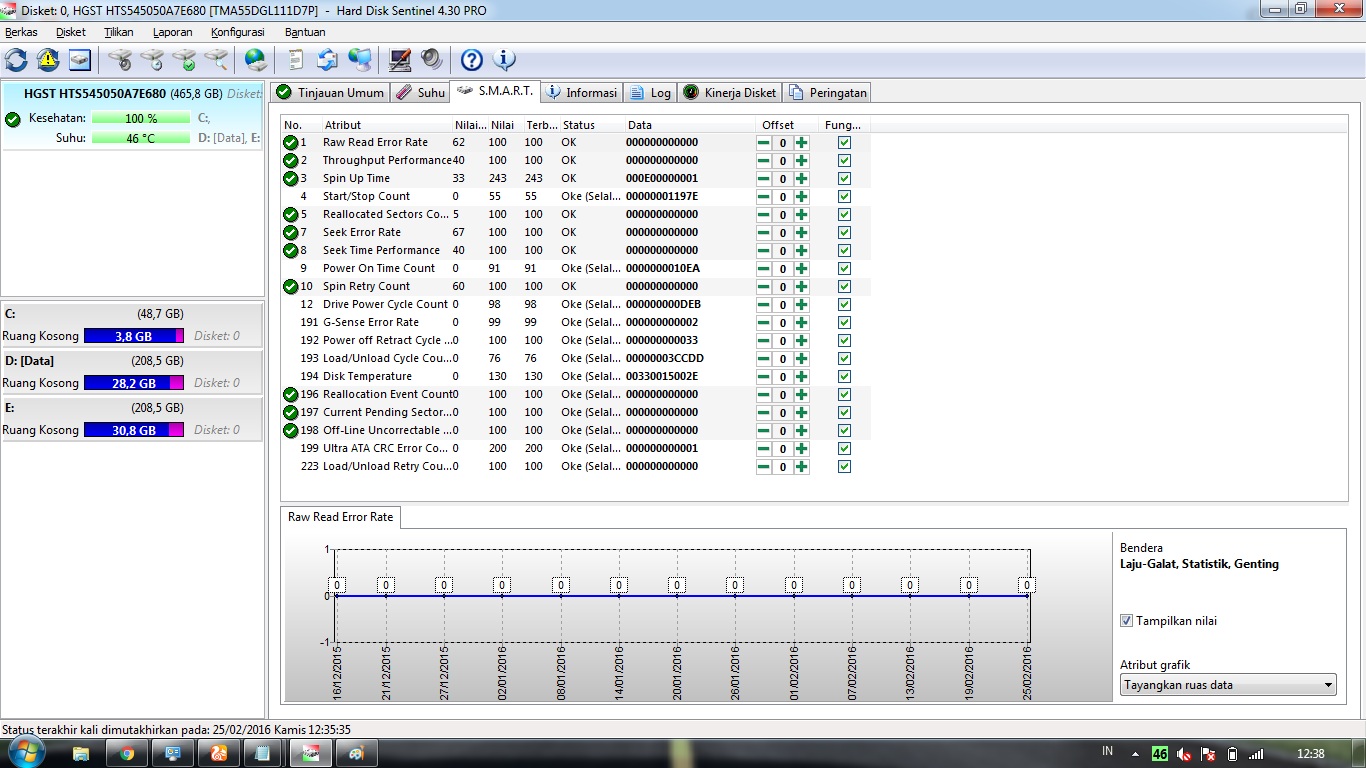Click the envelope with blue arrows toolbar icon
The image size is (1366, 768).
(327, 60)
